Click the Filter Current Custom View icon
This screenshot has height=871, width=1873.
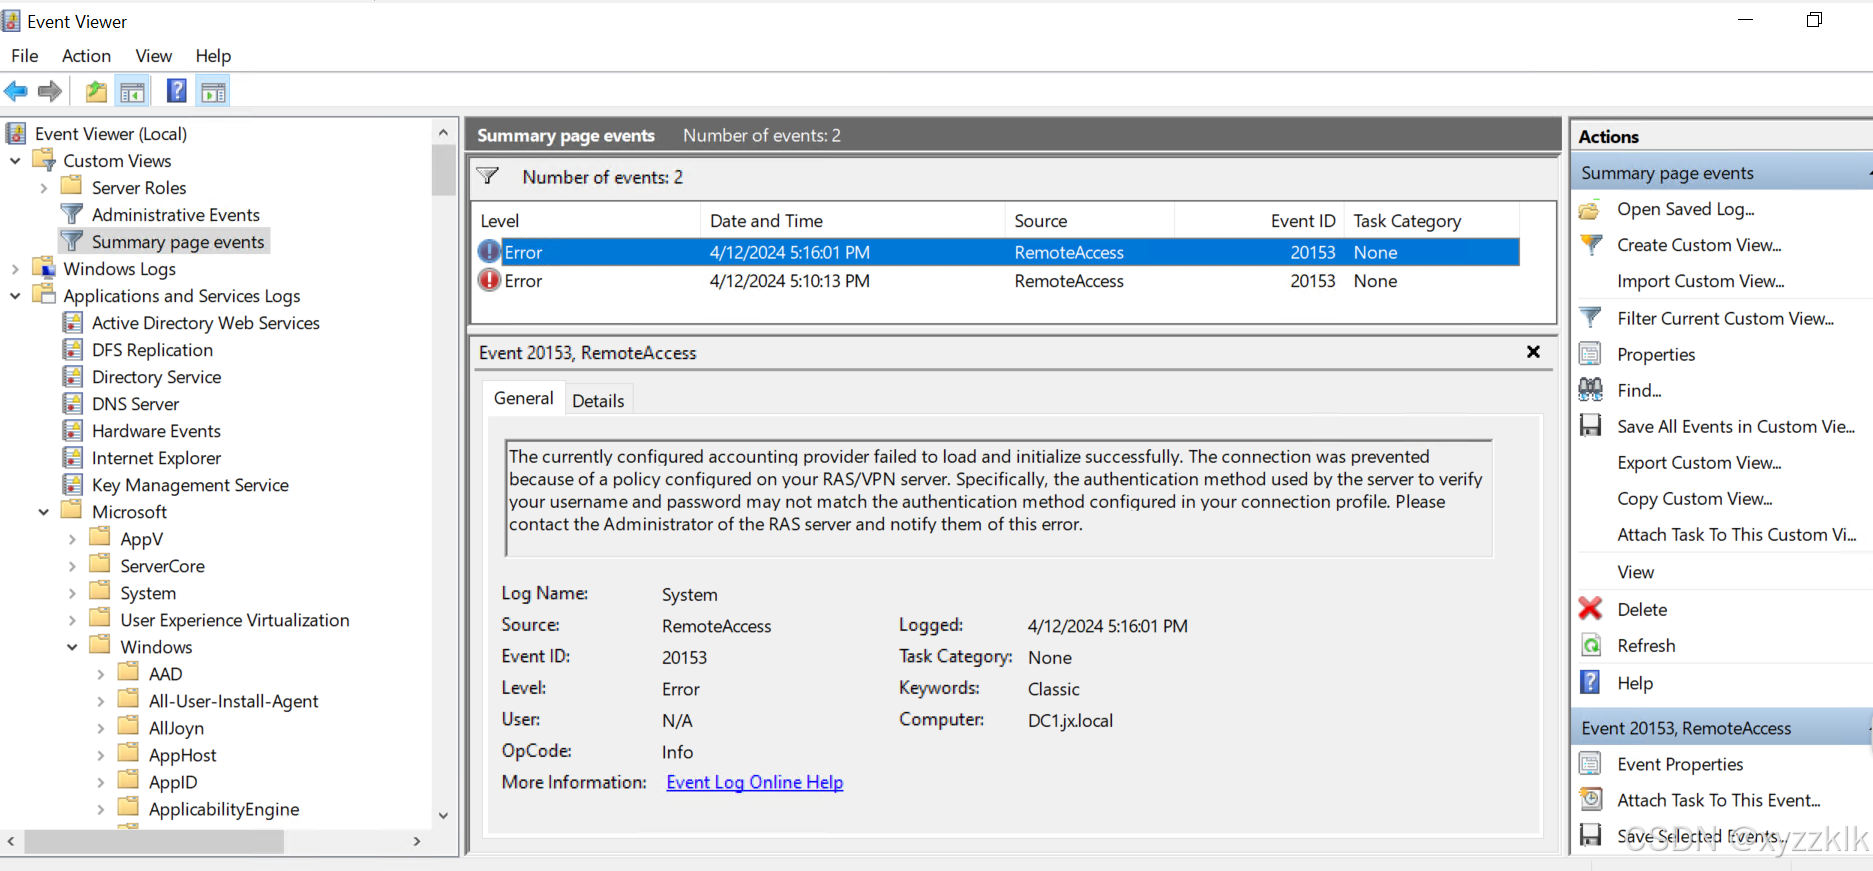(1590, 318)
